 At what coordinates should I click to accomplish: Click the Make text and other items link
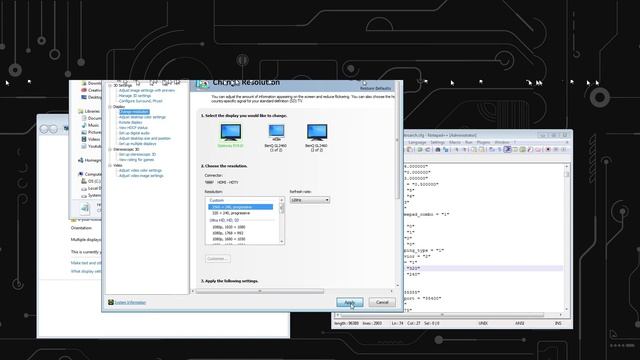pyautogui.click(x=86, y=263)
